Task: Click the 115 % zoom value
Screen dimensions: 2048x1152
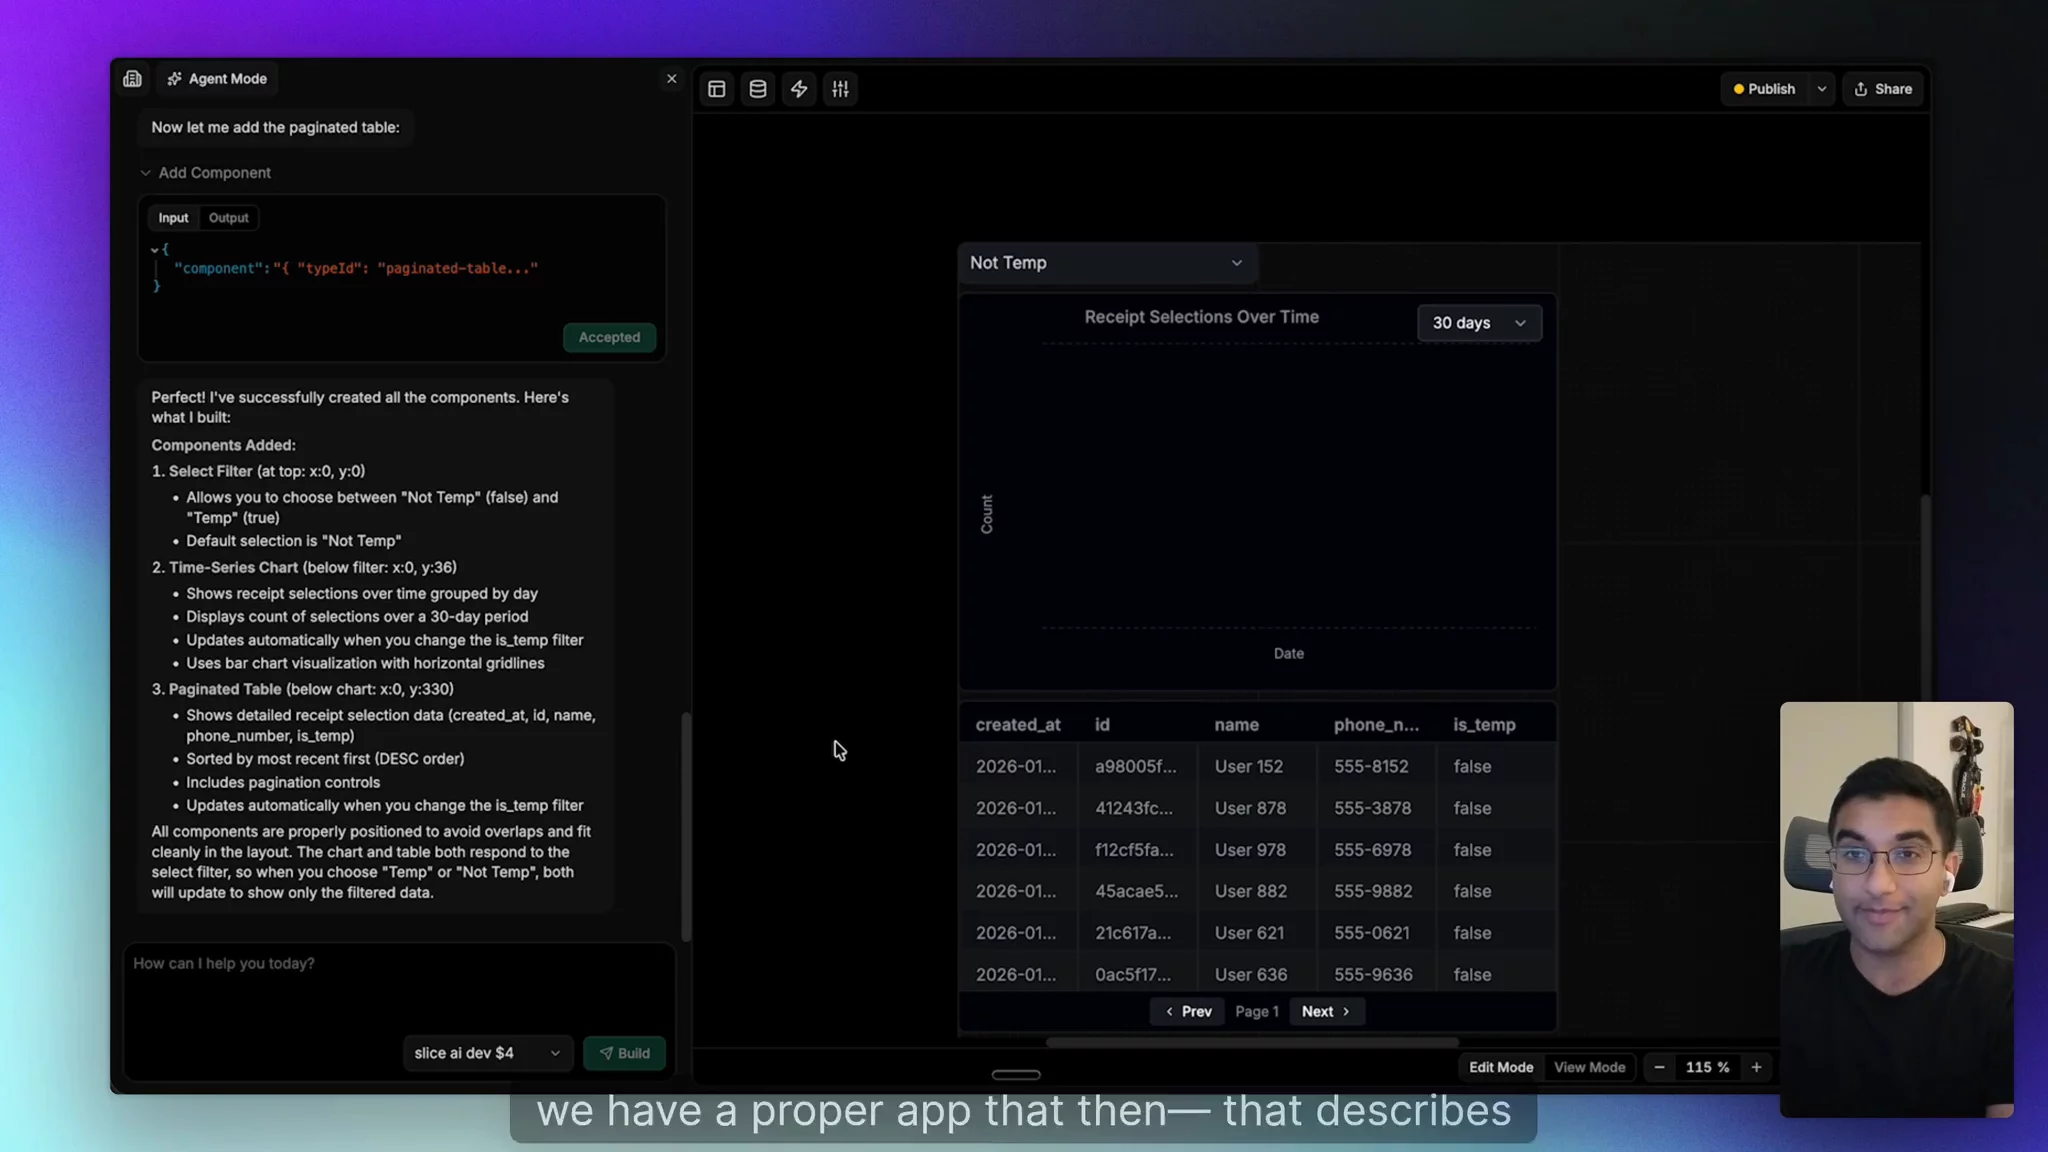Action: coord(1707,1068)
